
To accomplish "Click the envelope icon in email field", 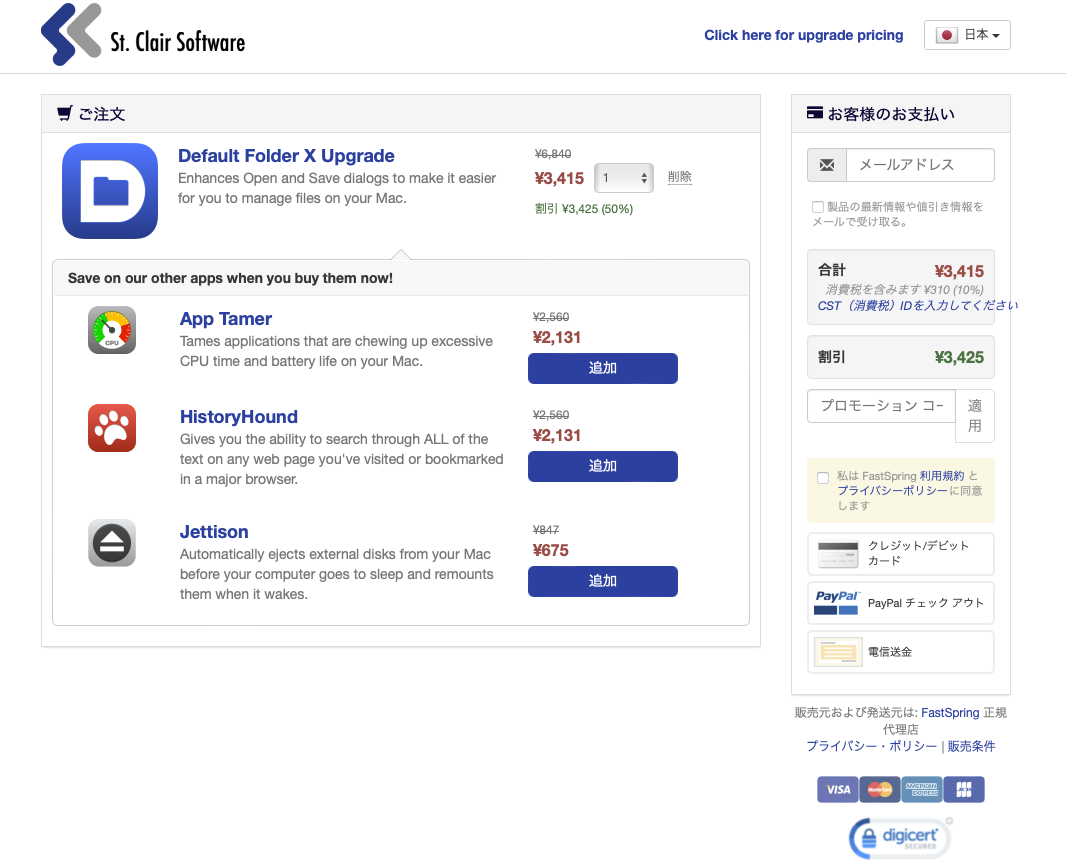I will (x=827, y=165).
